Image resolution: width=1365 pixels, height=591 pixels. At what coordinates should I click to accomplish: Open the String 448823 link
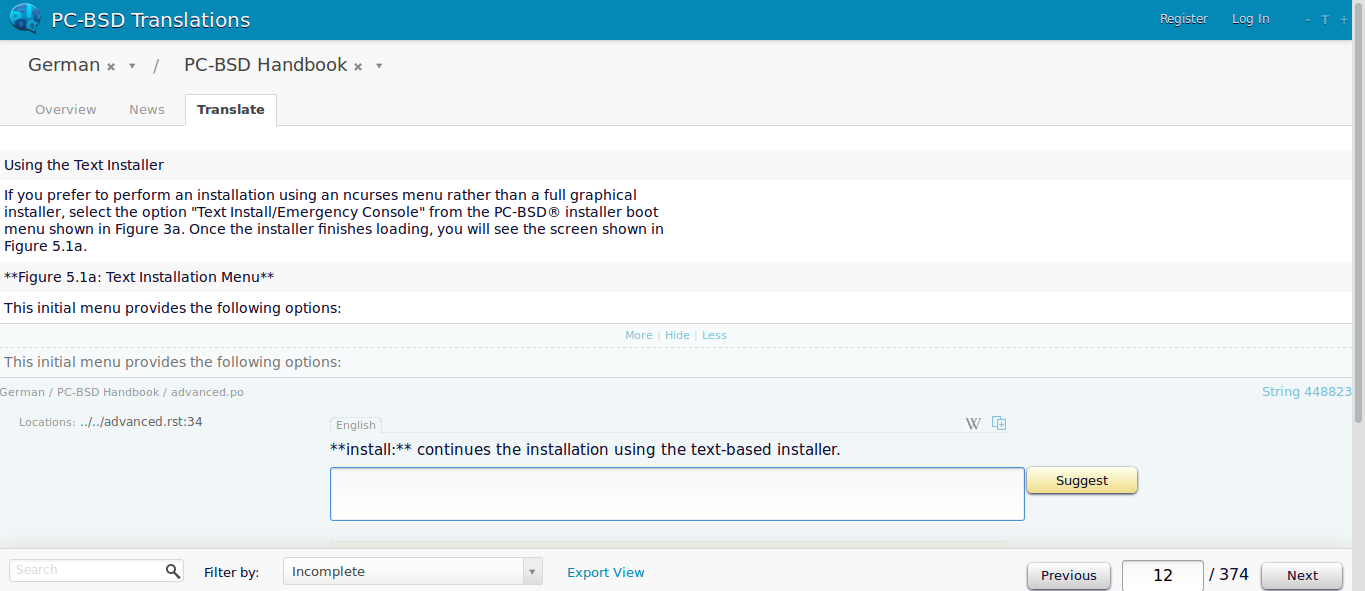1307,392
